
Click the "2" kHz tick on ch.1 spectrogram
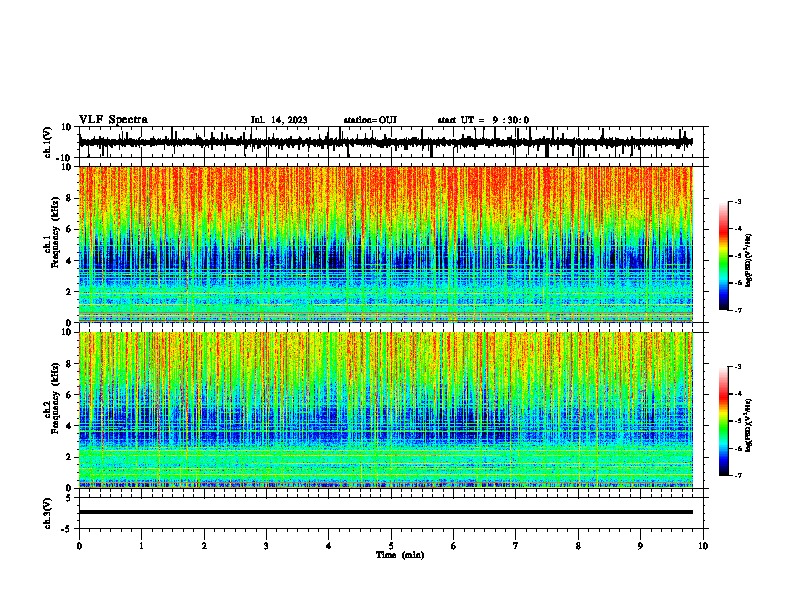pyautogui.click(x=69, y=292)
